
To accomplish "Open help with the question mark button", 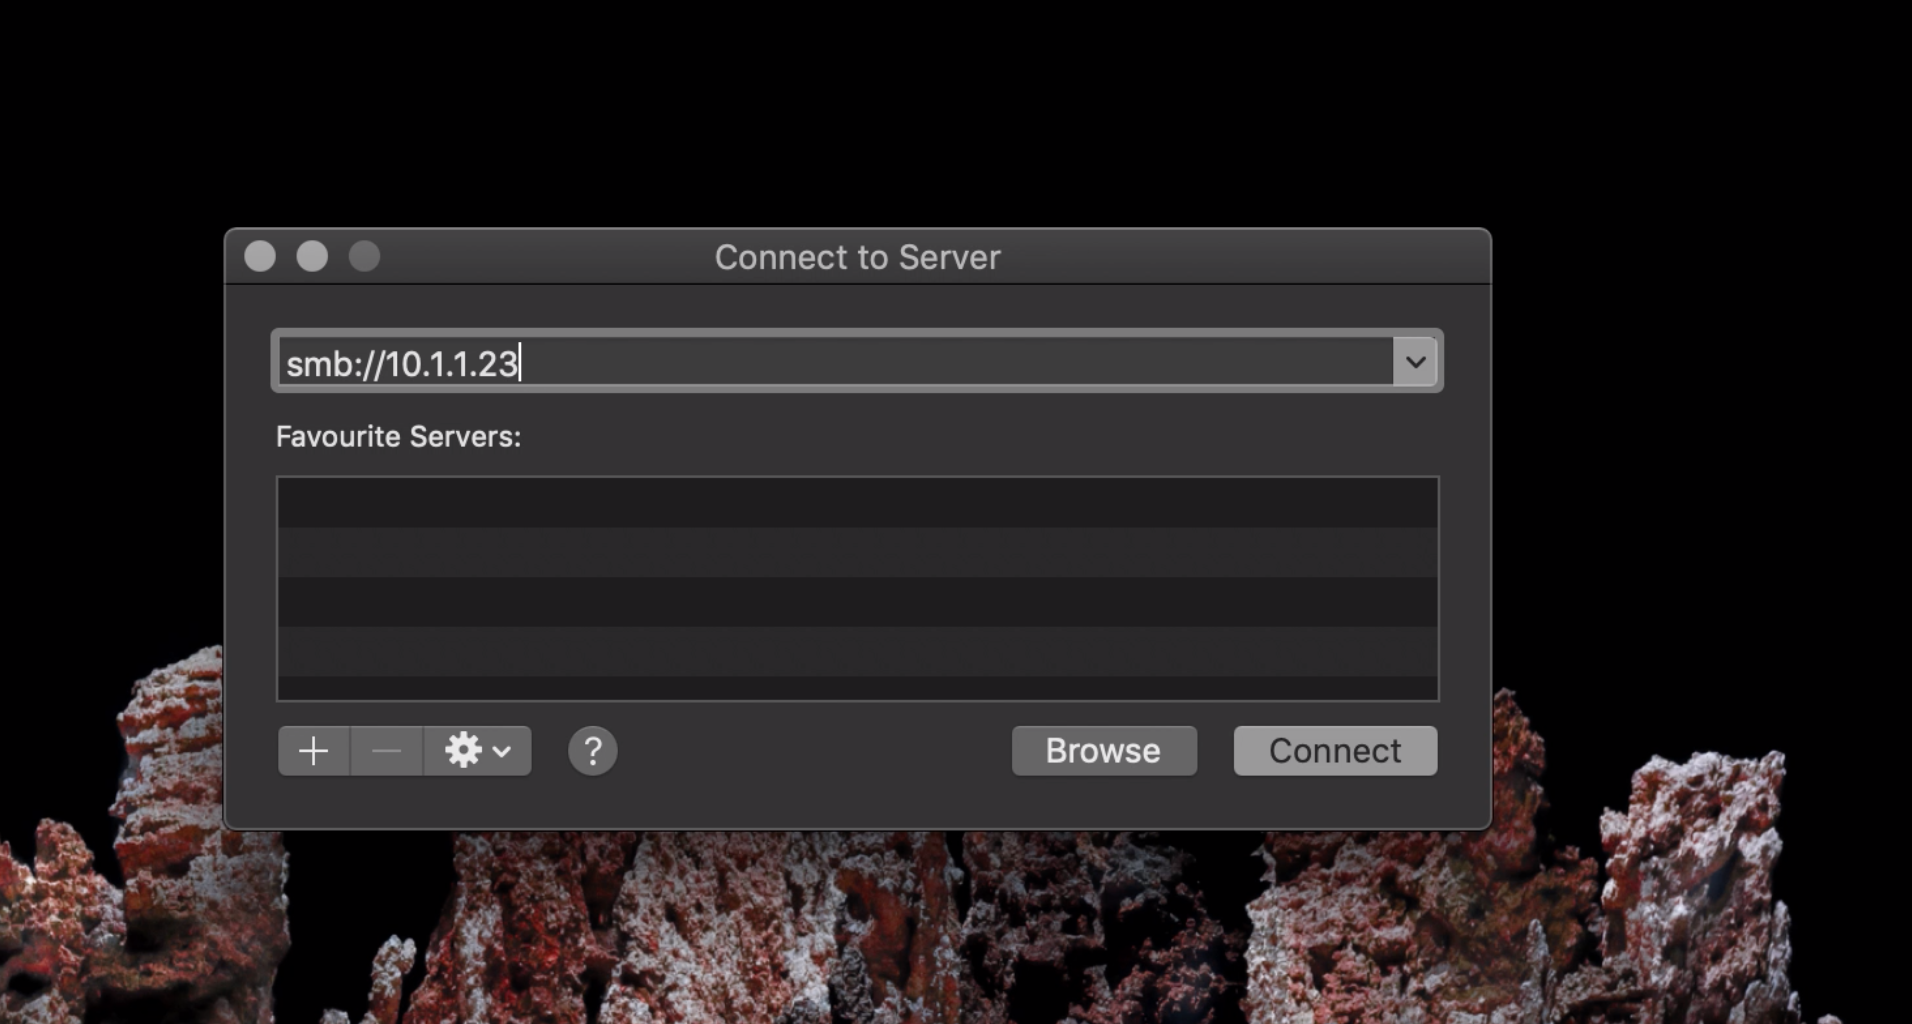I will point(592,751).
